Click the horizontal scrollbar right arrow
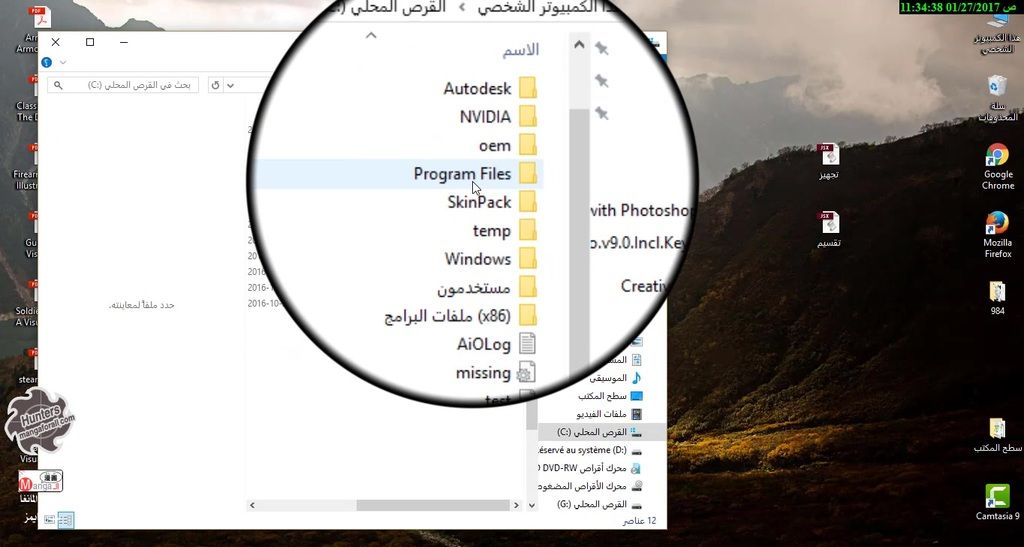 click(516, 505)
